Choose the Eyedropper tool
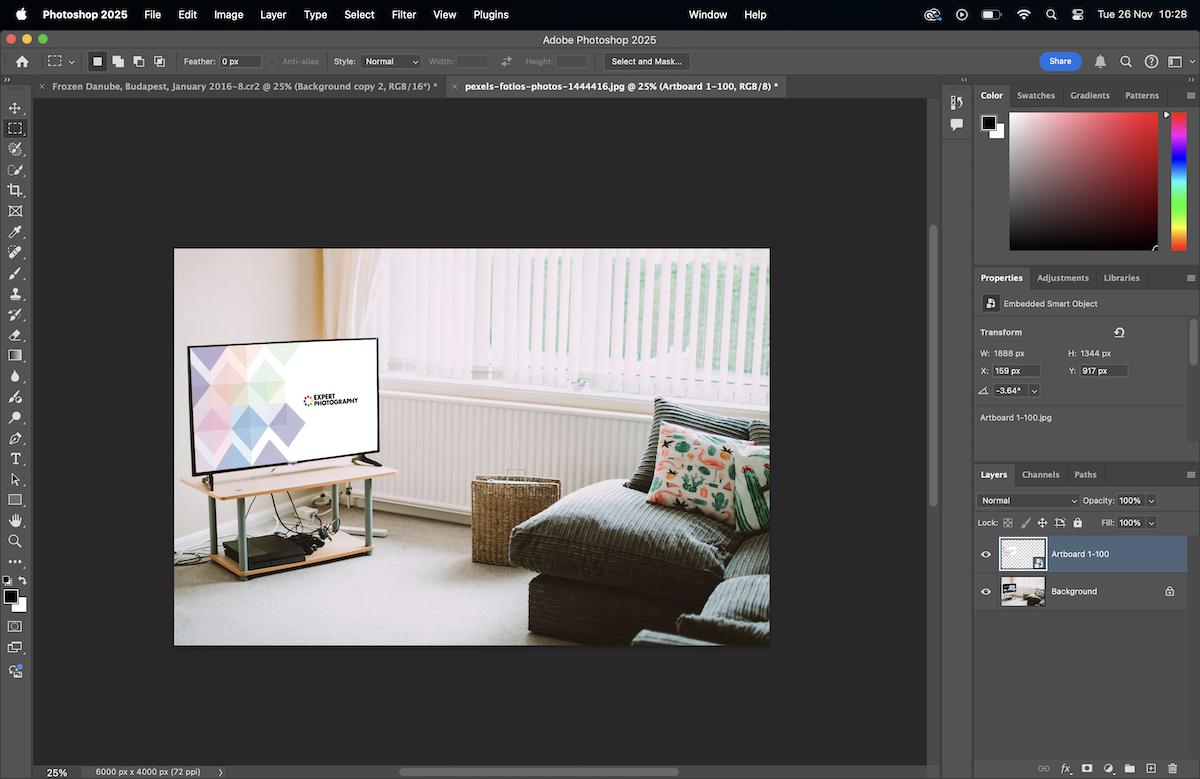Image resolution: width=1200 pixels, height=779 pixels. [x=15, y=232]
